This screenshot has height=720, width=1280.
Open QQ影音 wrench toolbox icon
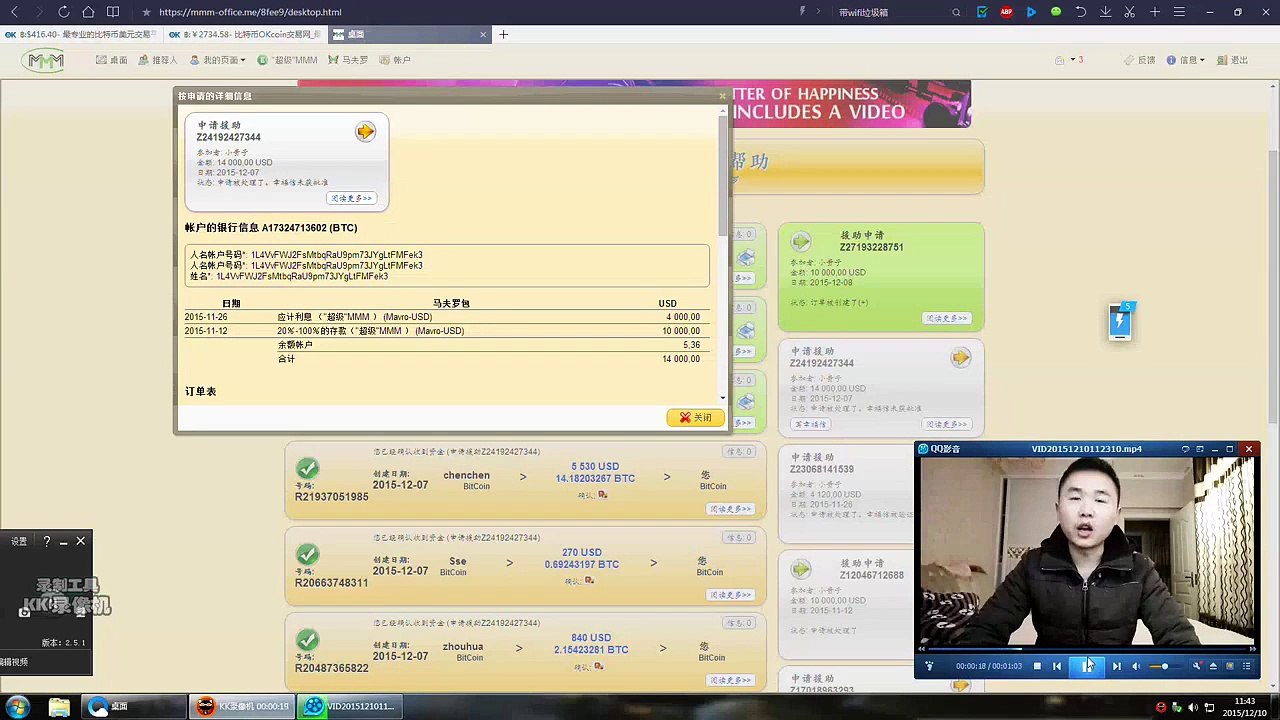click(1197, 666)
